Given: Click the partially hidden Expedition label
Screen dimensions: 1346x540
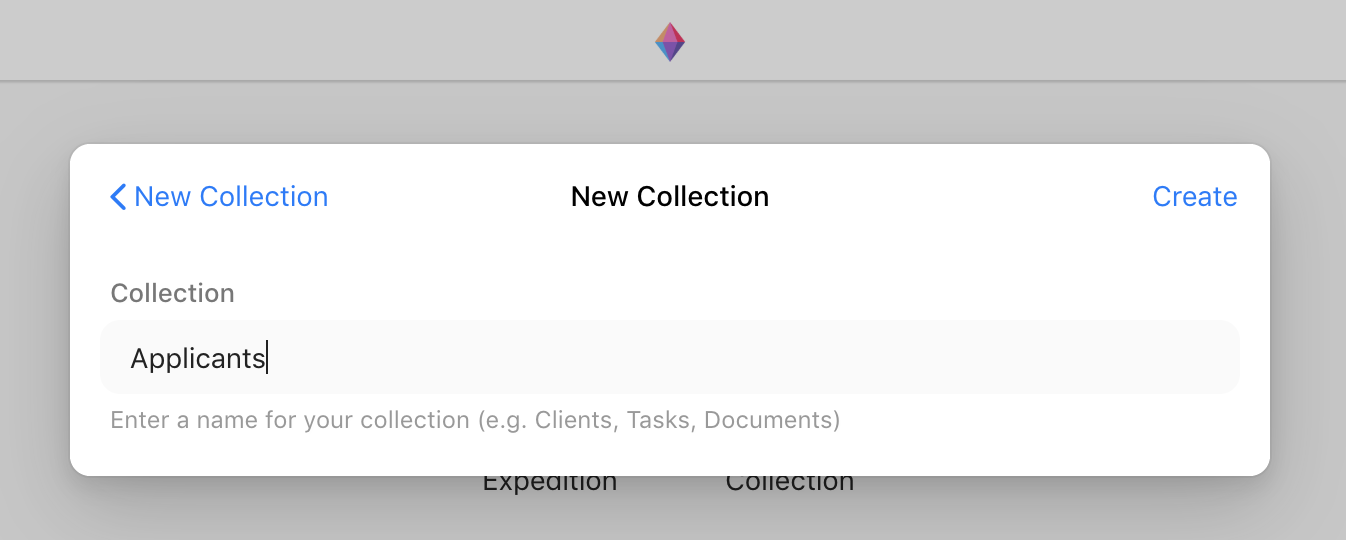Looking at the screenshot, I should pyautogui.click(x=550, y=484).
